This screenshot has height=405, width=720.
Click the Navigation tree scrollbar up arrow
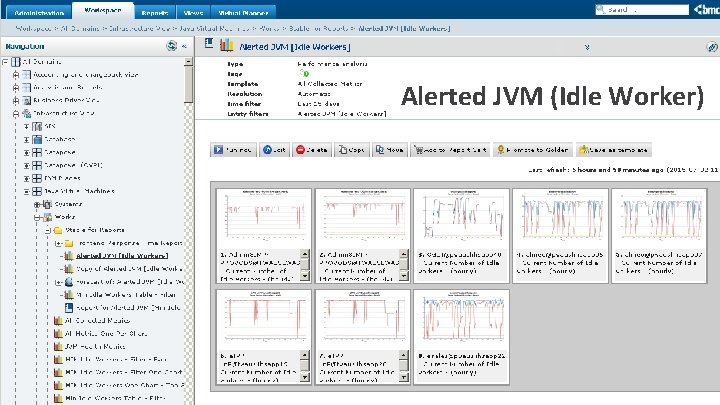coord(188,62)
